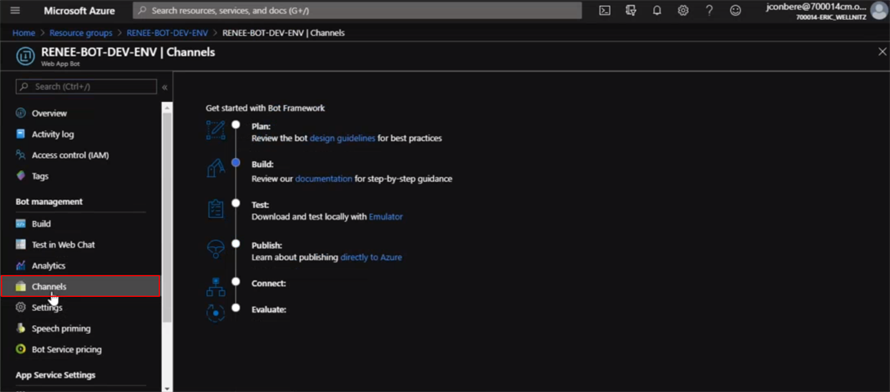Click the "Bot management" section header
Screen dimensions: 890x392
pos(49,201)
